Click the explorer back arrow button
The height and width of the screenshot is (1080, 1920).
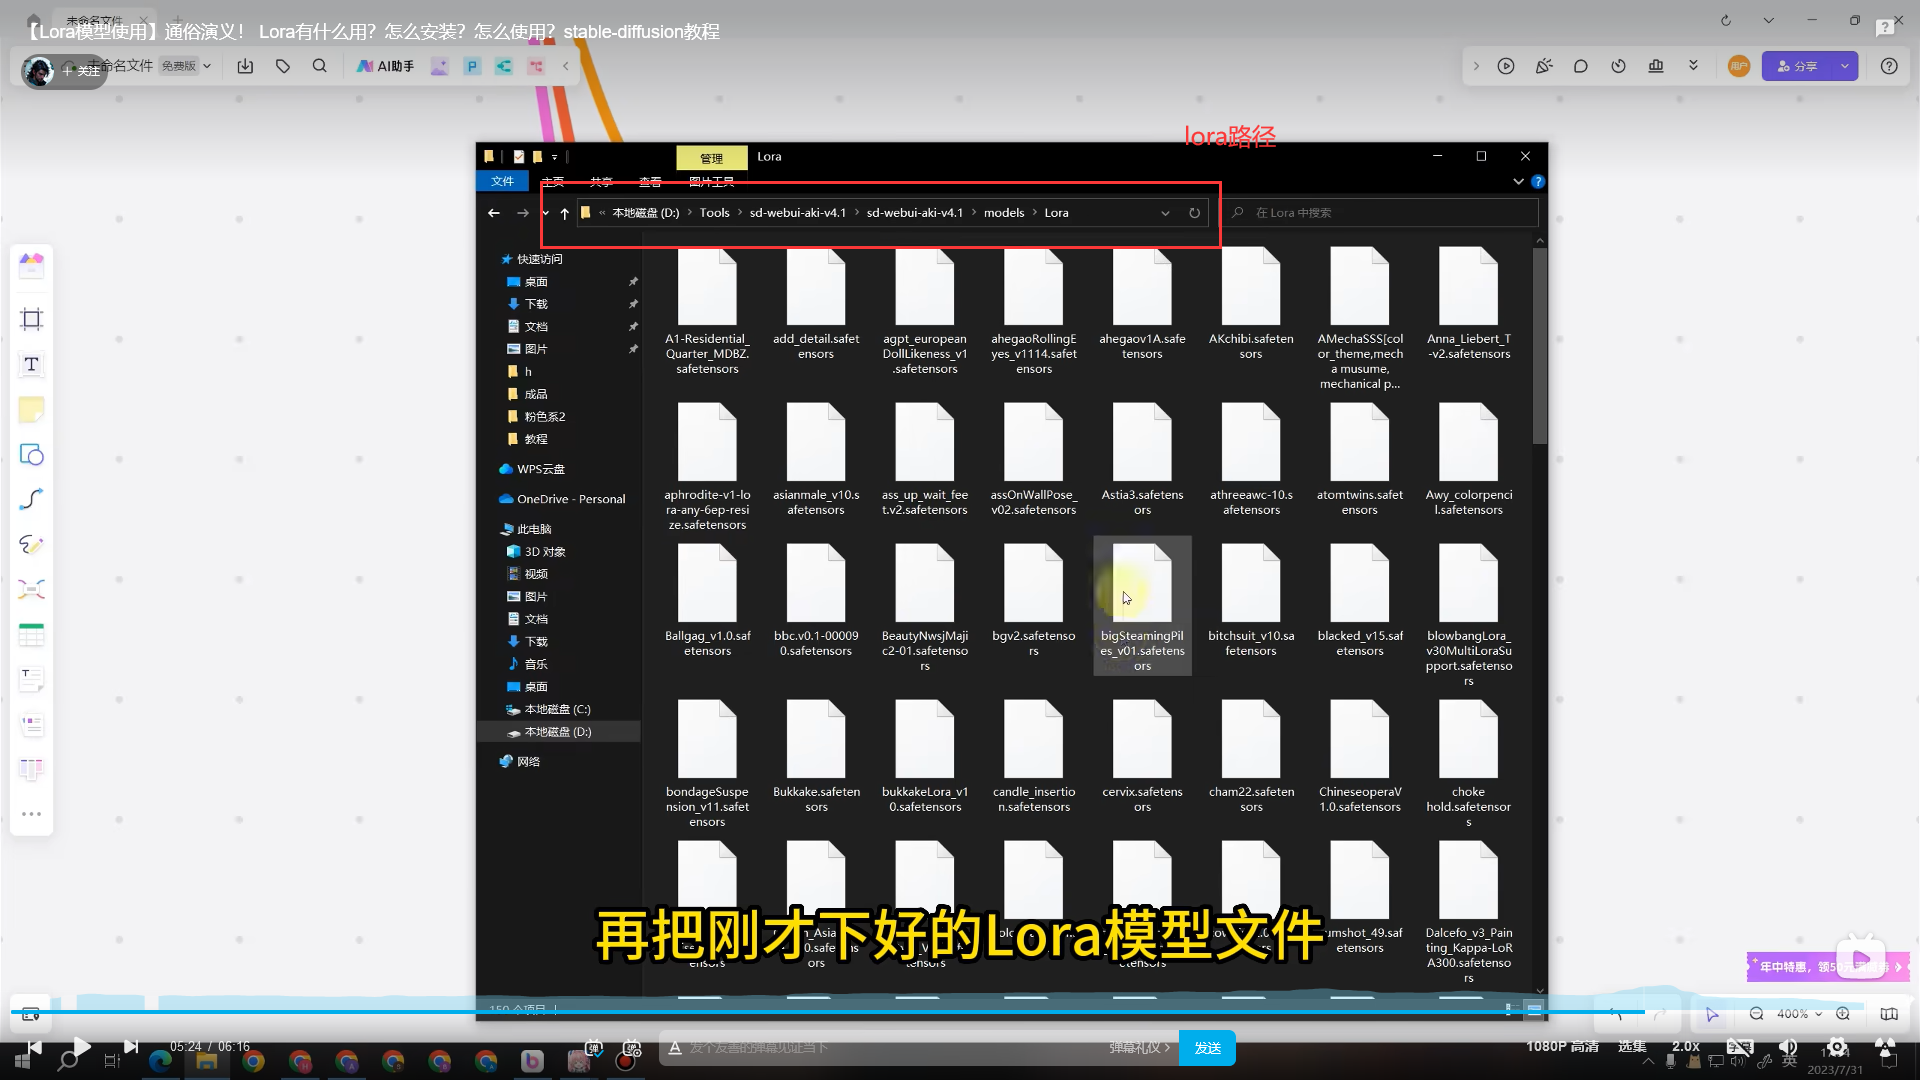click(x=494, y=213)
